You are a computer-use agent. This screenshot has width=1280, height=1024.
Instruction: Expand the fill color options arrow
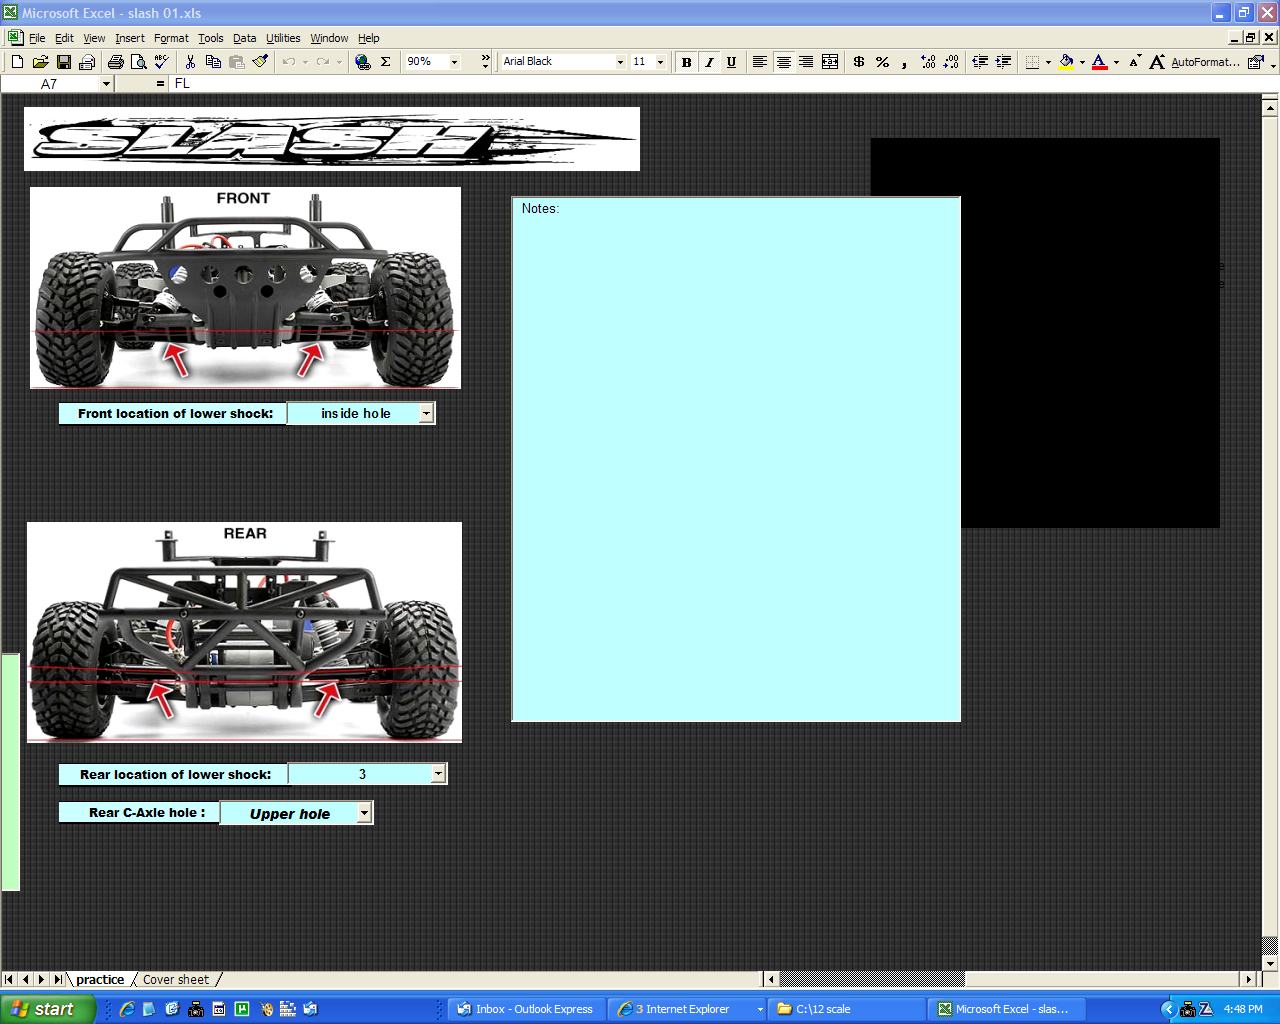coord(1082,62)
